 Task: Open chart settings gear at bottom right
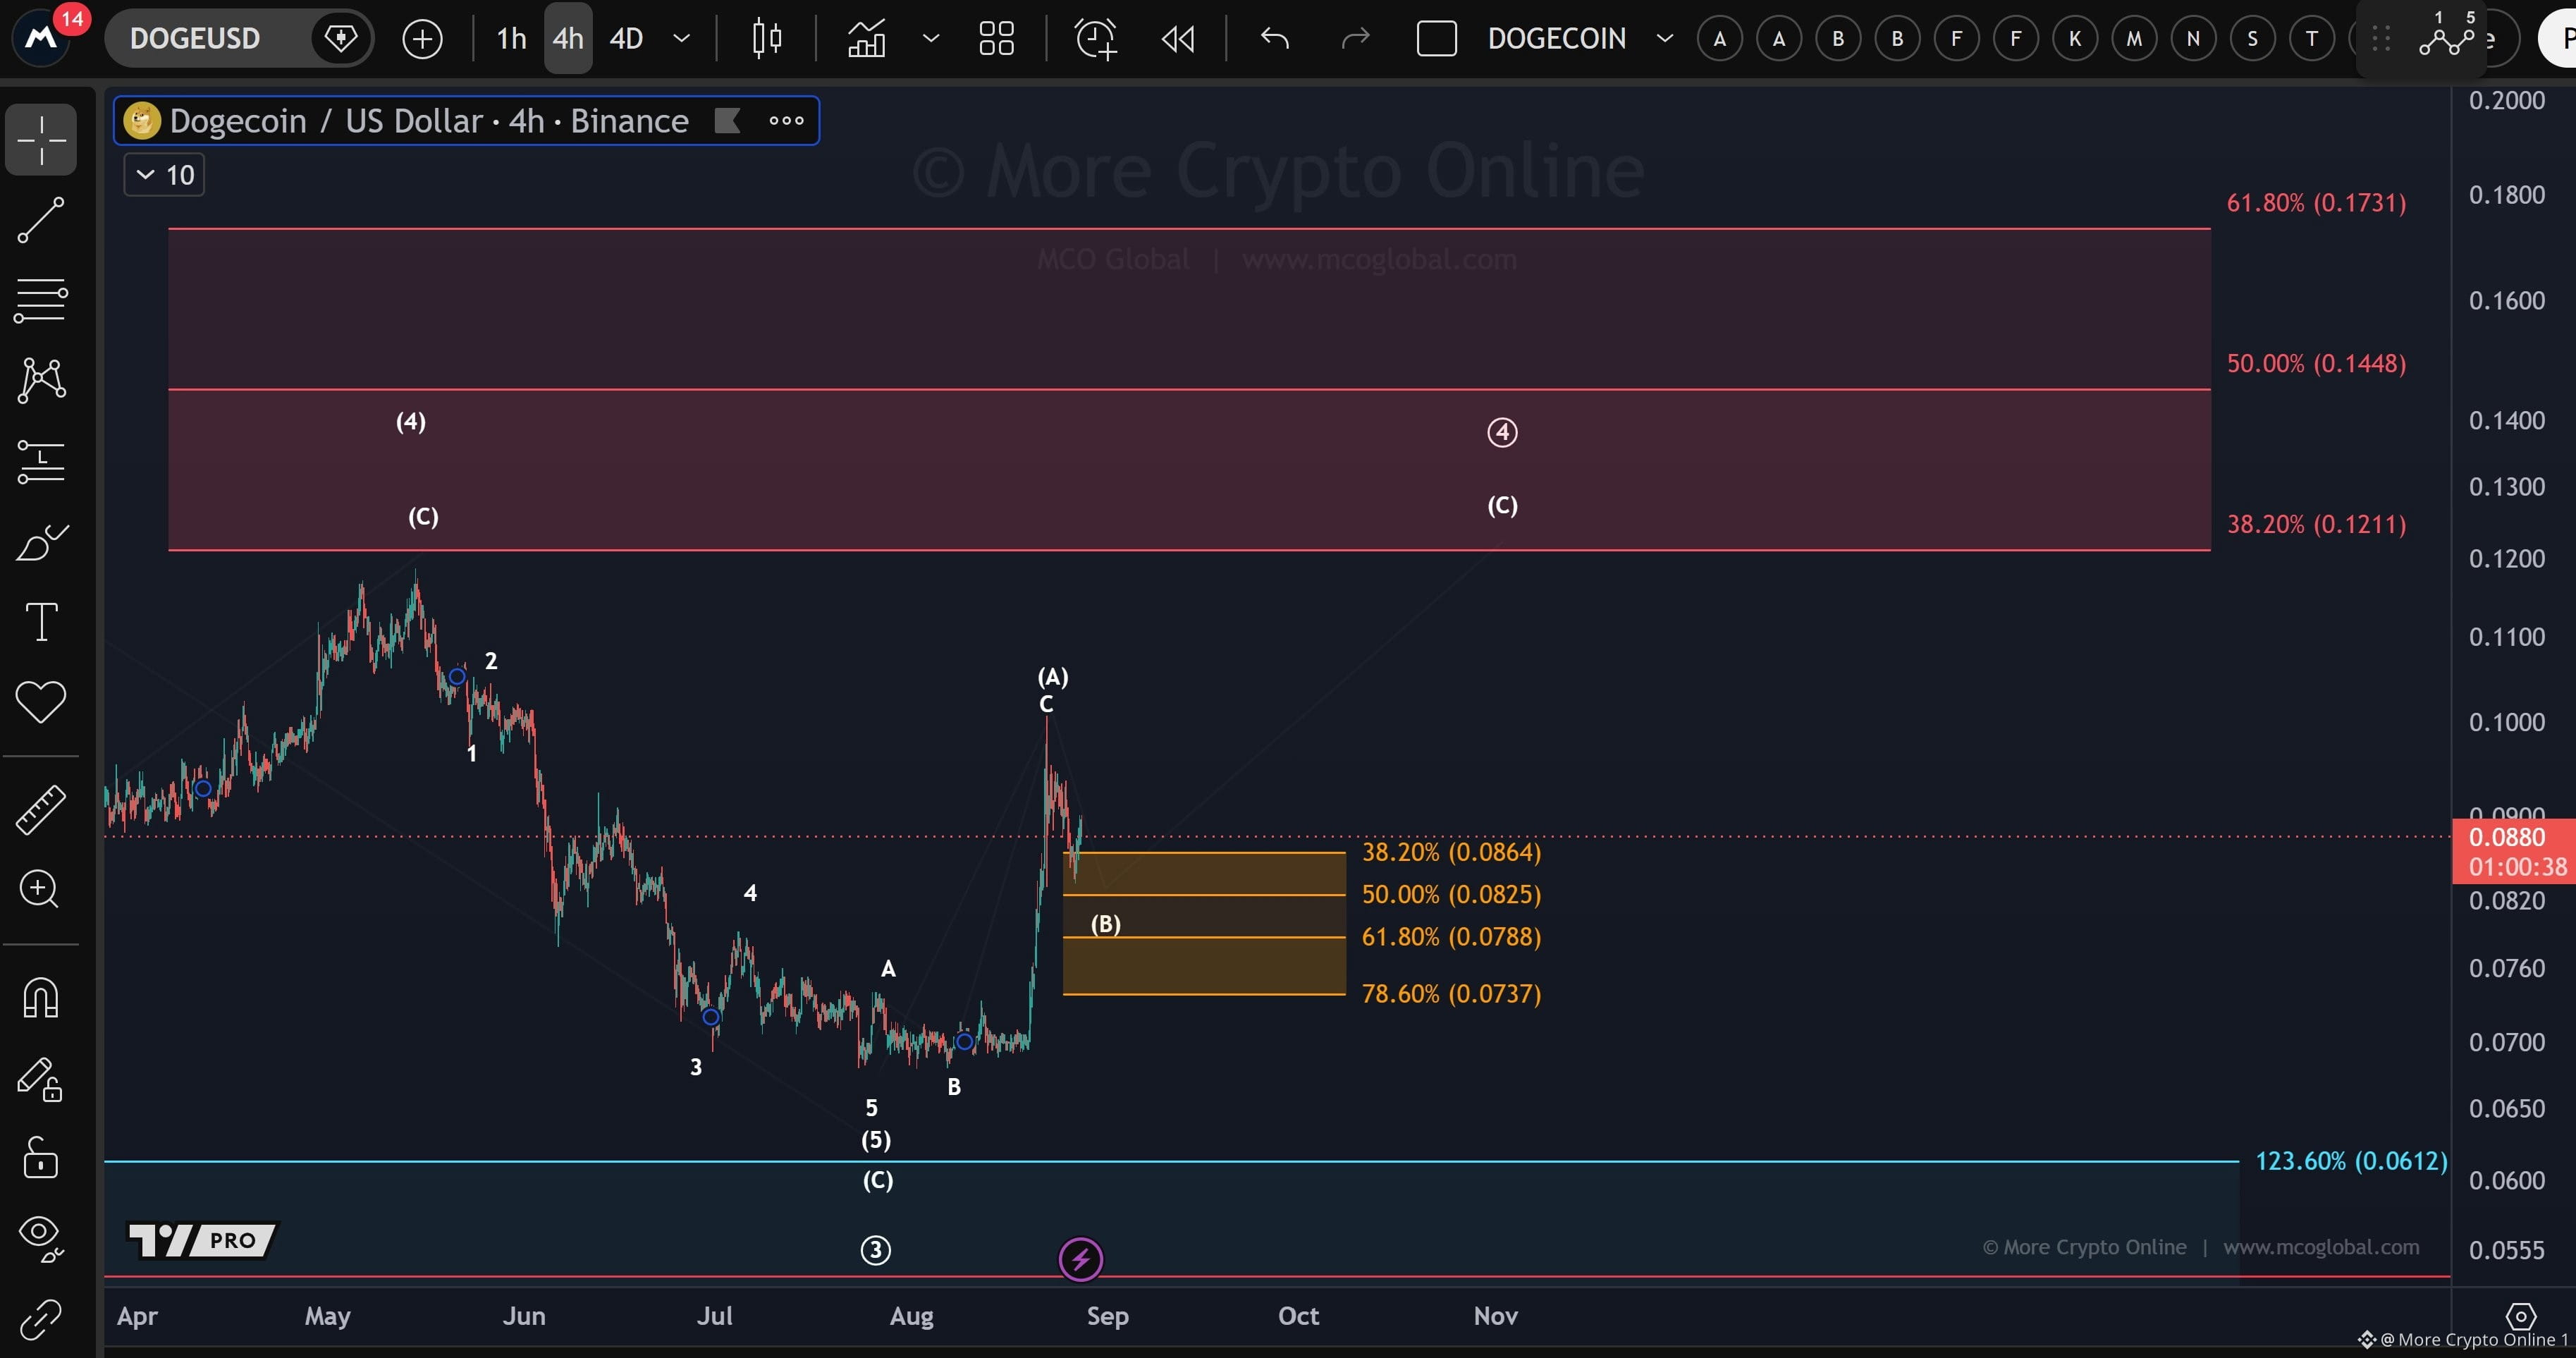(2521, 1316)
